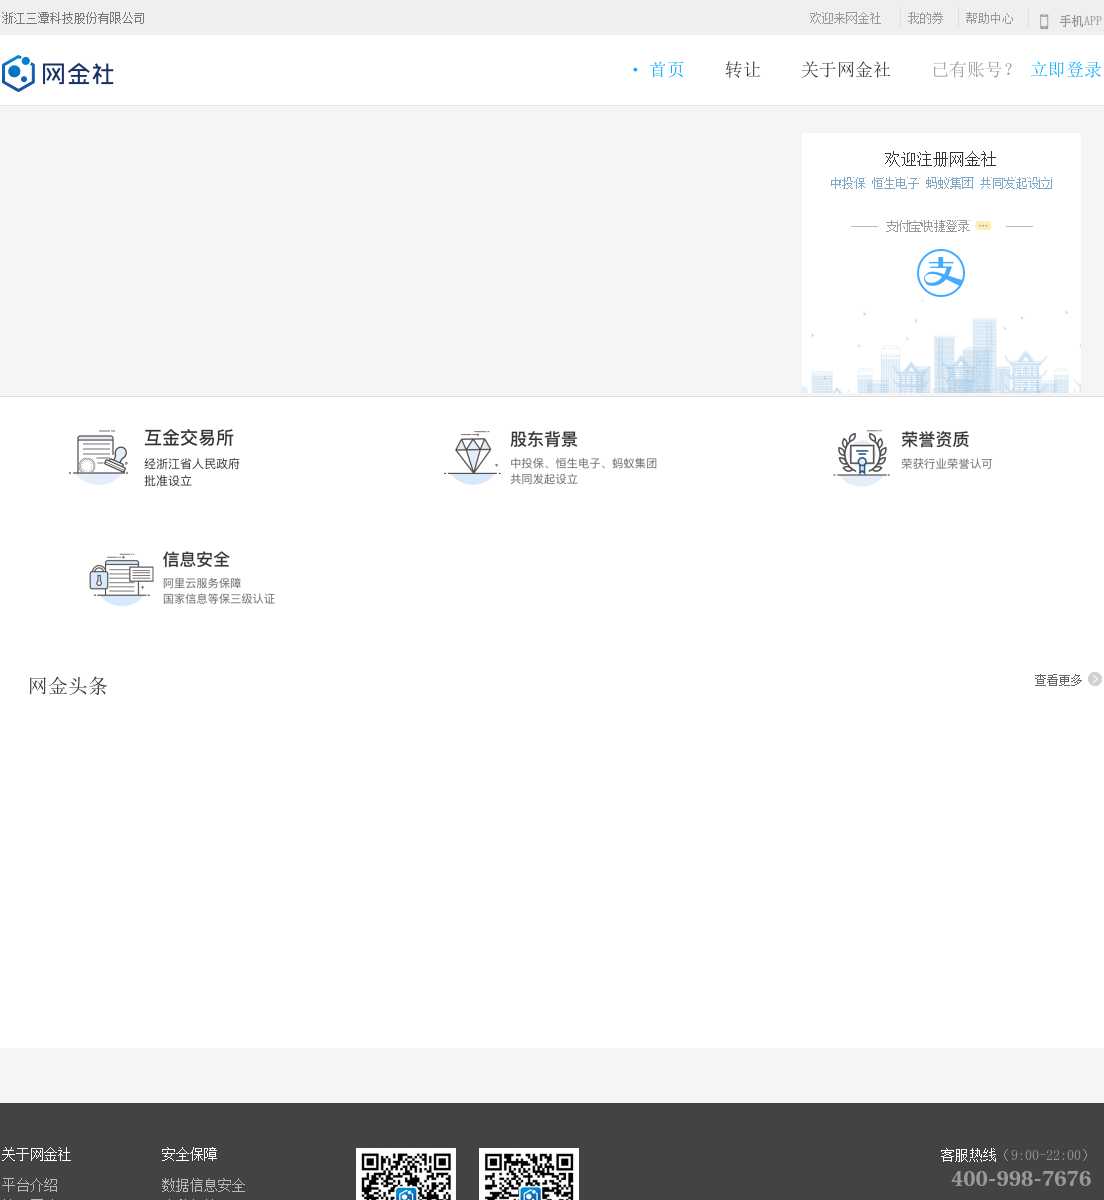Tap the mobile phone APP icon
The image size is (1104, 1200).
coord(1043,21)
